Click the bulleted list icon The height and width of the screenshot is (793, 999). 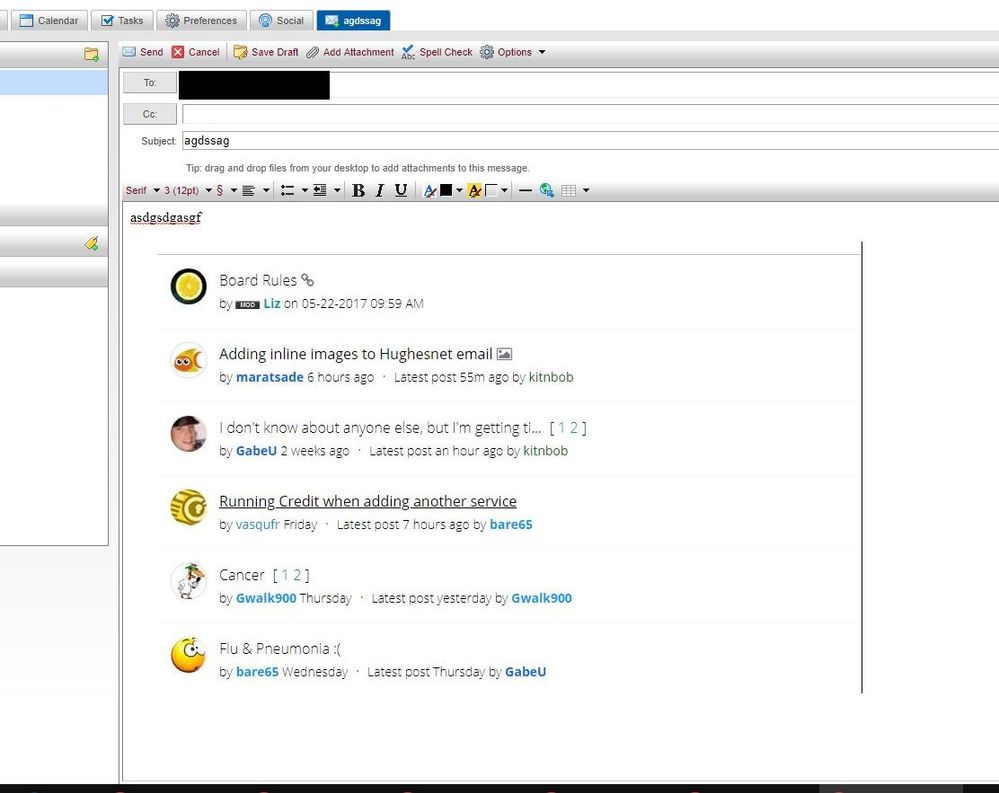coord(288,190)
